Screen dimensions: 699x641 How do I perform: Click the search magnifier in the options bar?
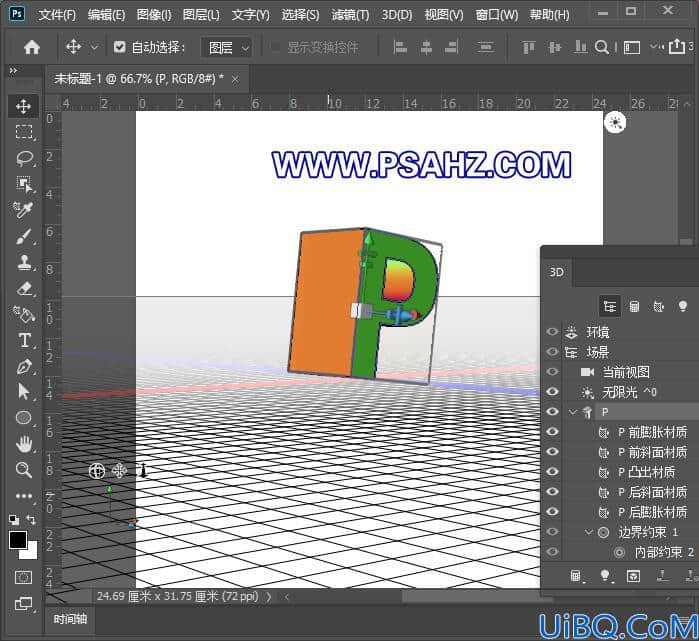pos(601,47)
